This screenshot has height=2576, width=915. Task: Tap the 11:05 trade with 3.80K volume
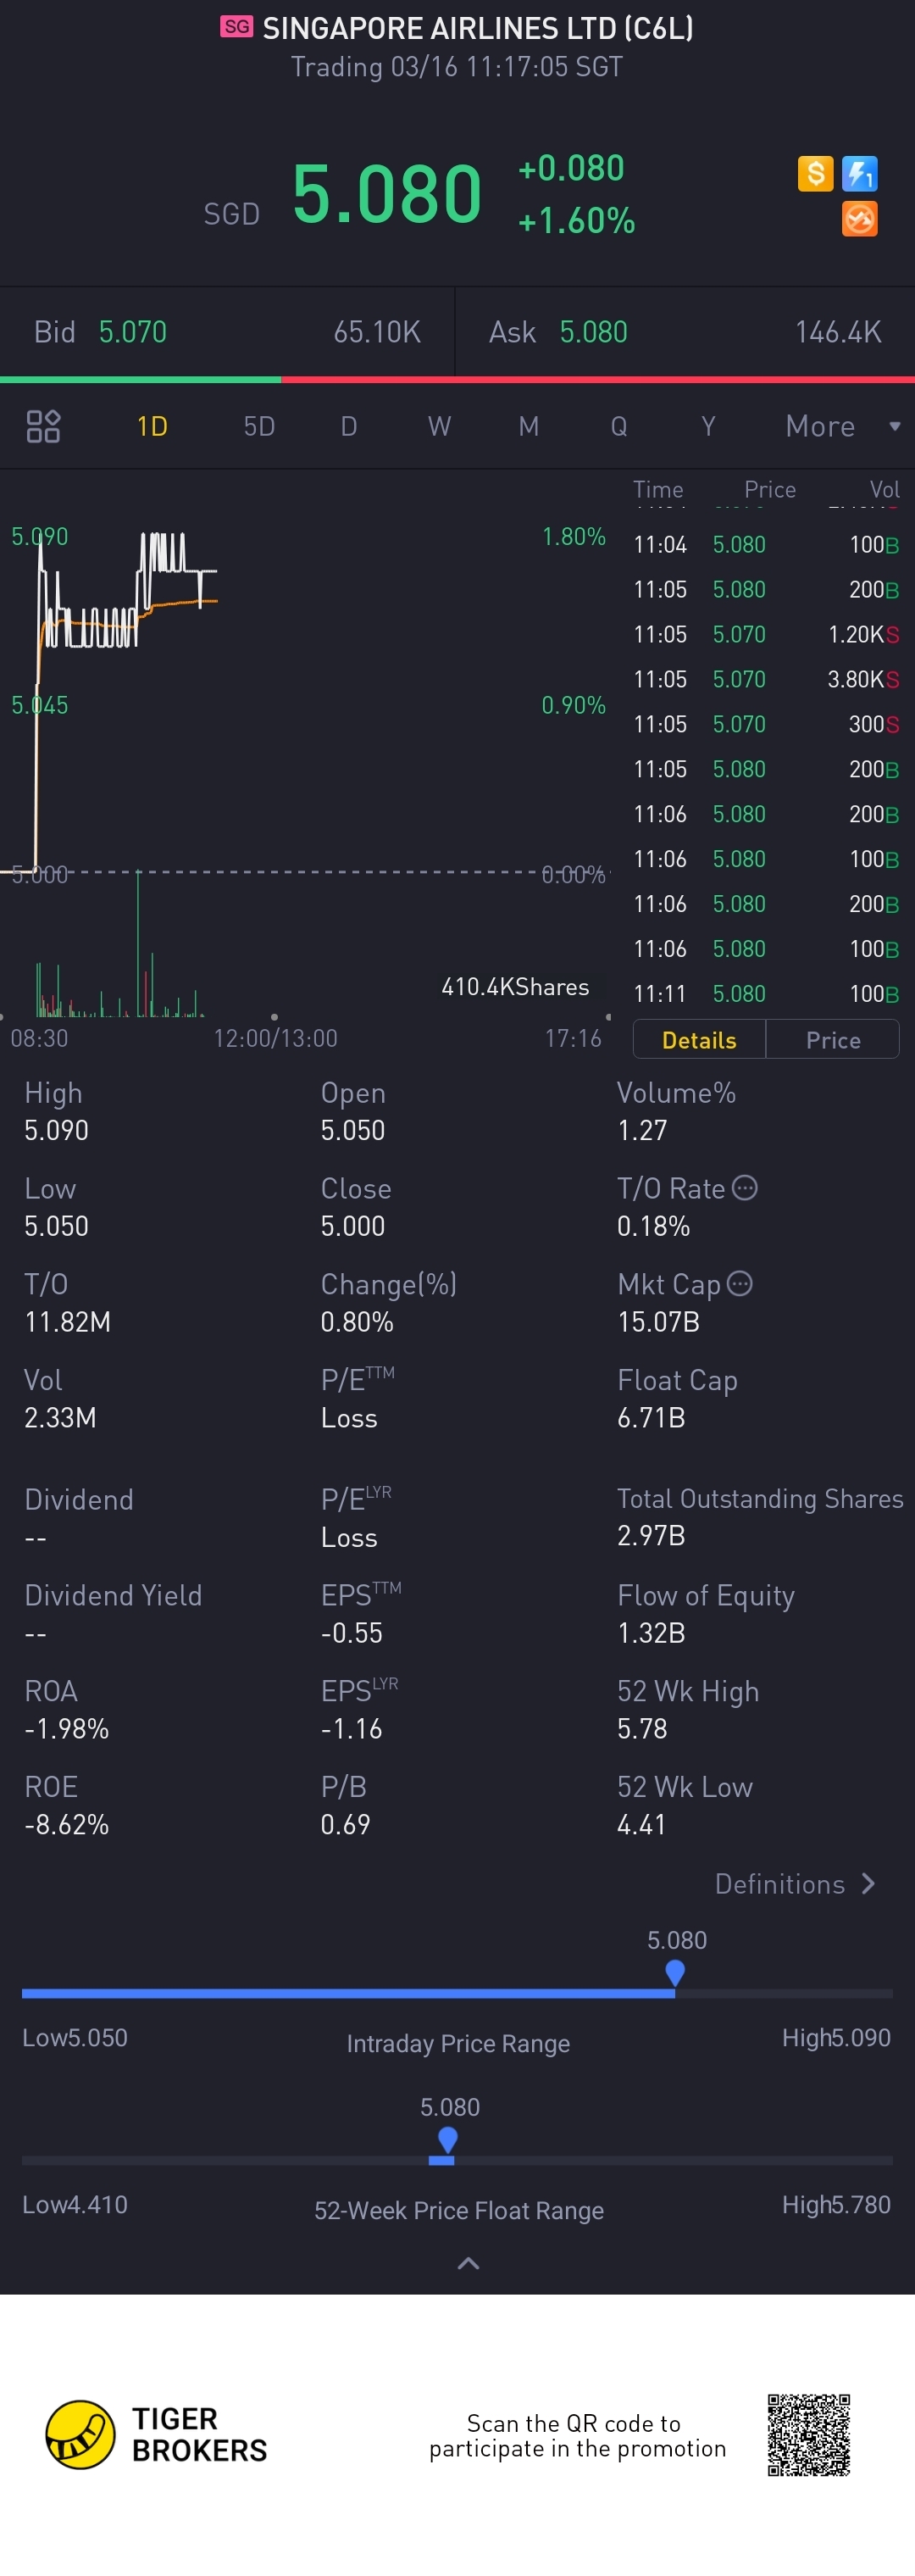(766, 679)
